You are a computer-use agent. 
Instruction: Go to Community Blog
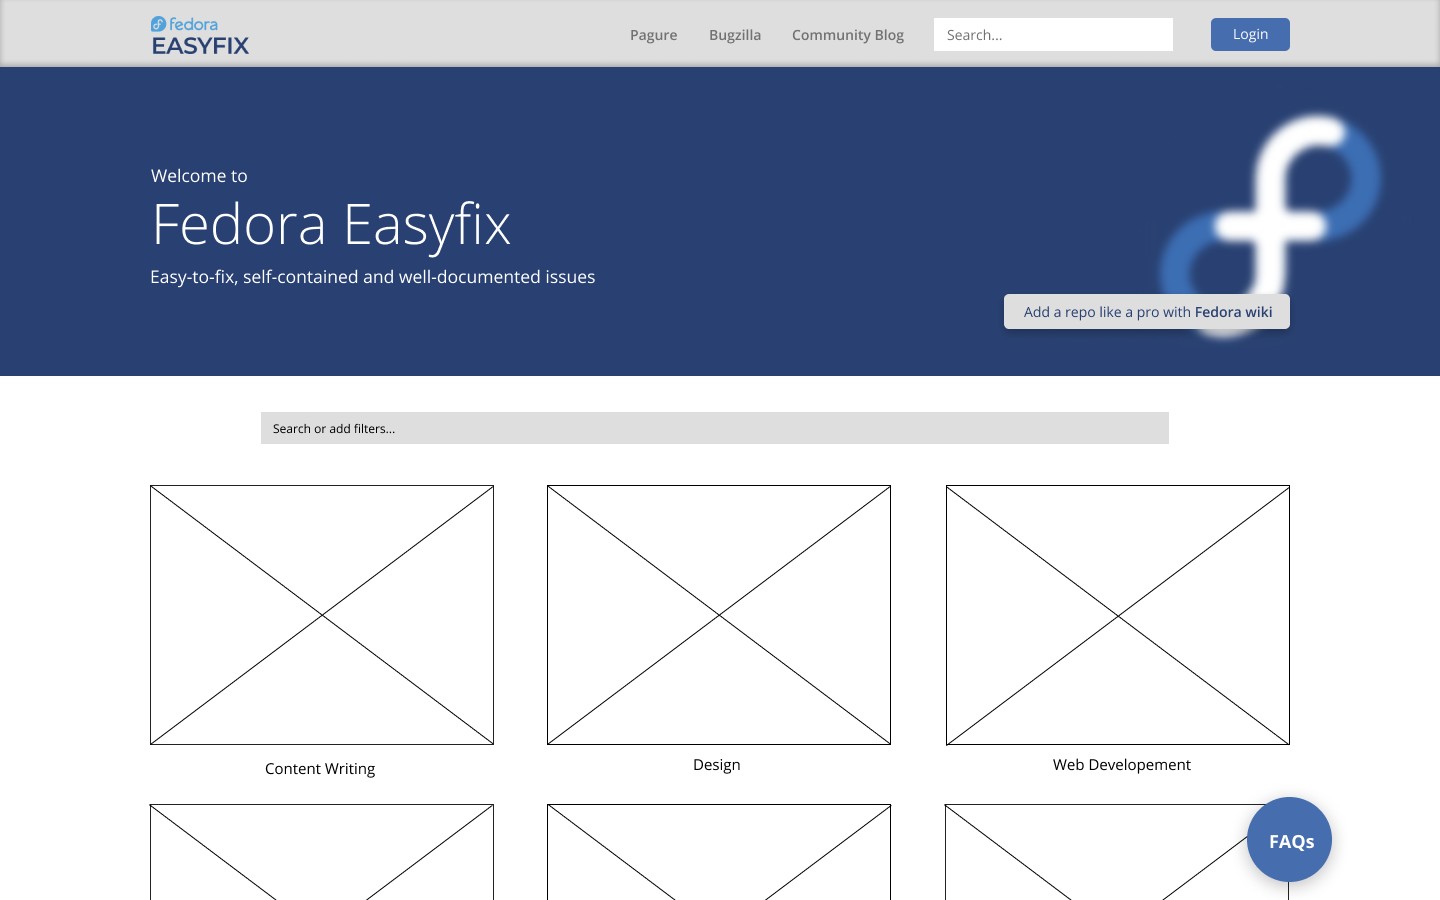848,35
